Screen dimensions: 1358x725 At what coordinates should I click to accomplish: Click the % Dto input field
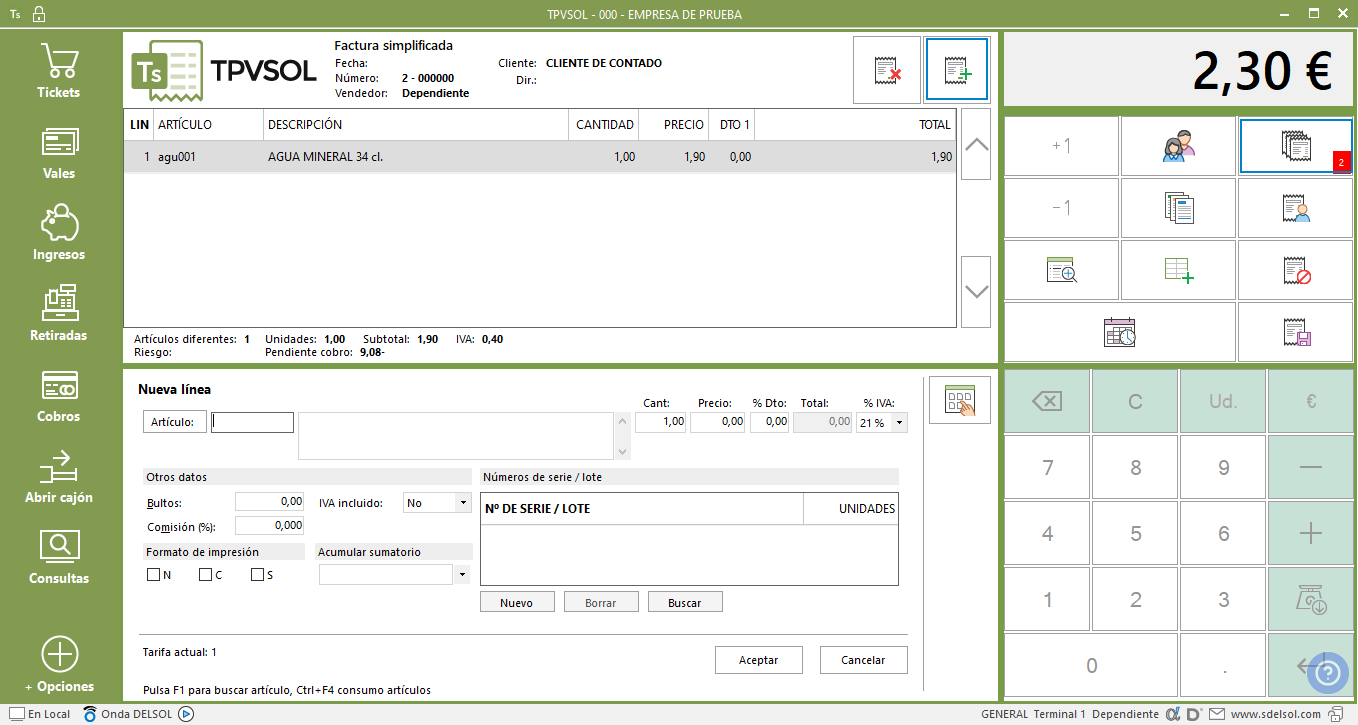click(x=769, y=422)
